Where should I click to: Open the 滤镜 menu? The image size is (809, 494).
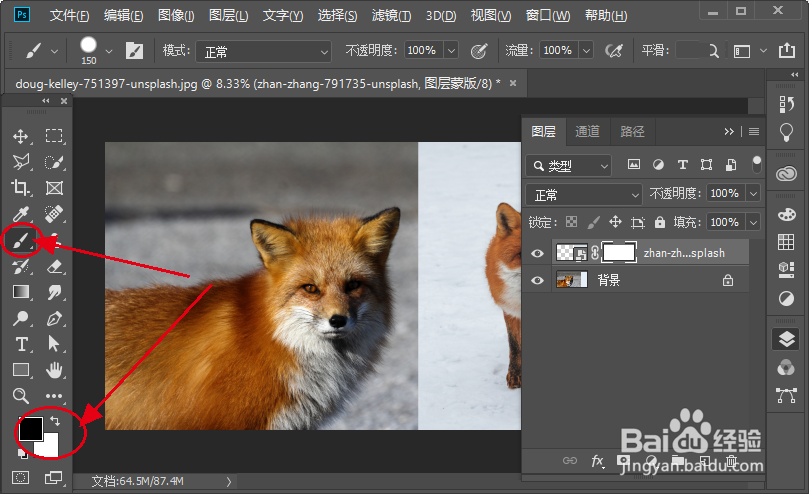391,15
